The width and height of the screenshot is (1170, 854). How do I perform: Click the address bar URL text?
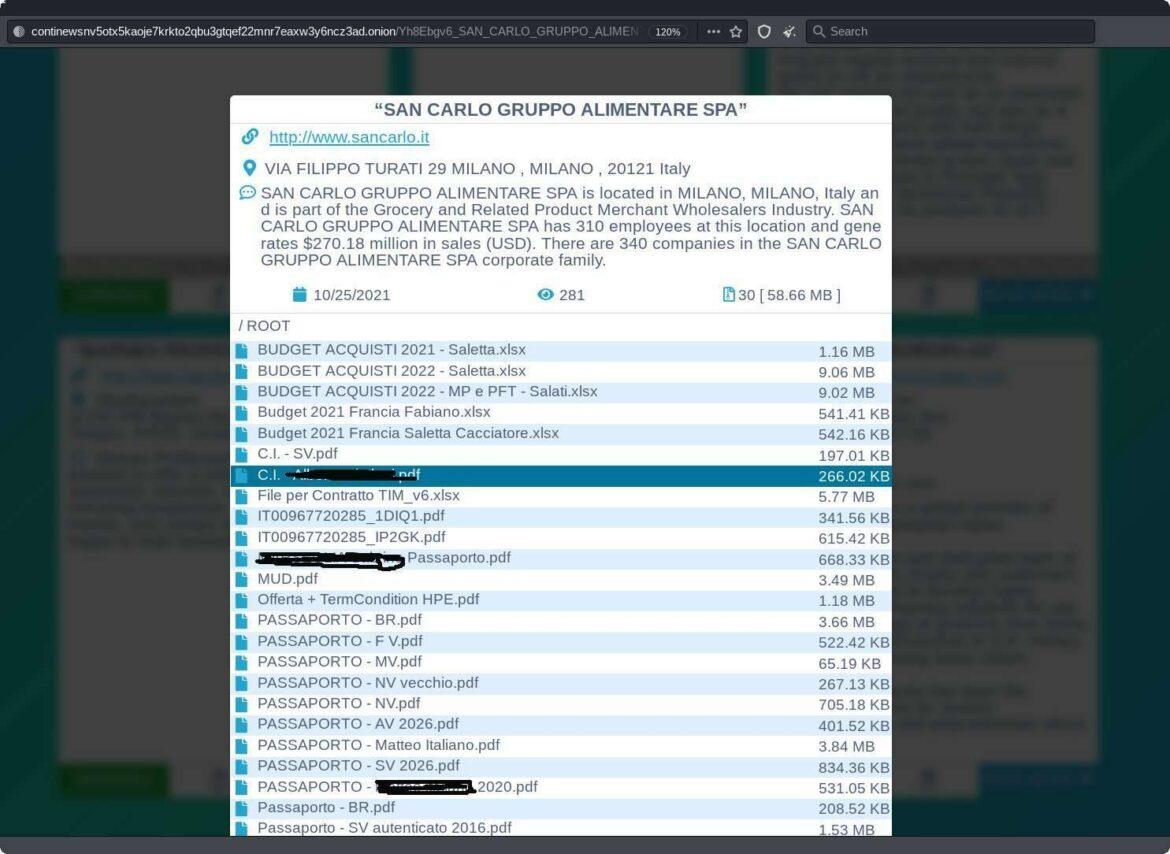coord(330,31)
